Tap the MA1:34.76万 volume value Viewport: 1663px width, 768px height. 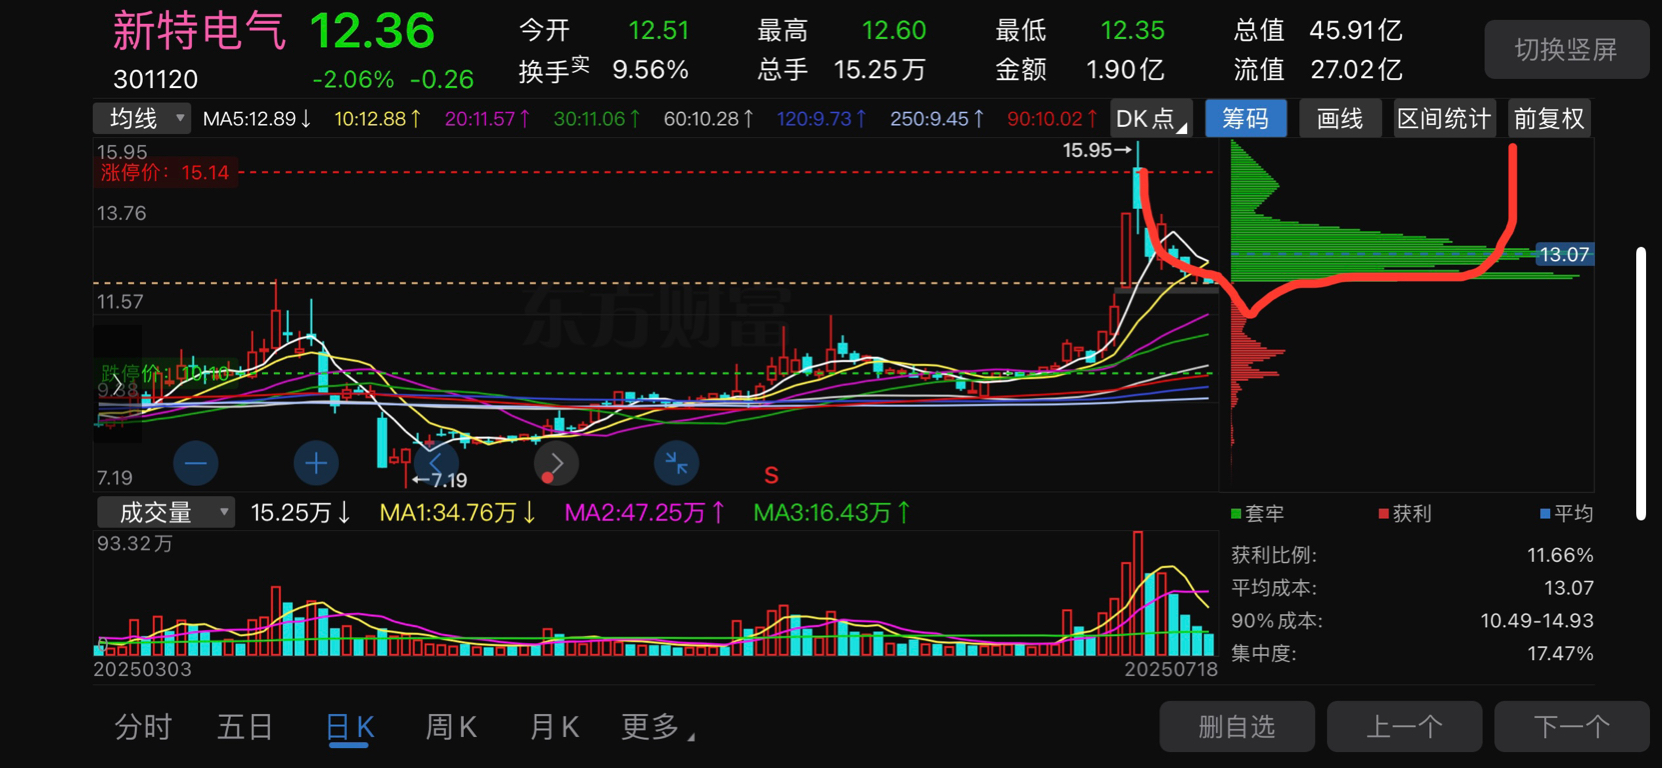(x=457, y=513)
